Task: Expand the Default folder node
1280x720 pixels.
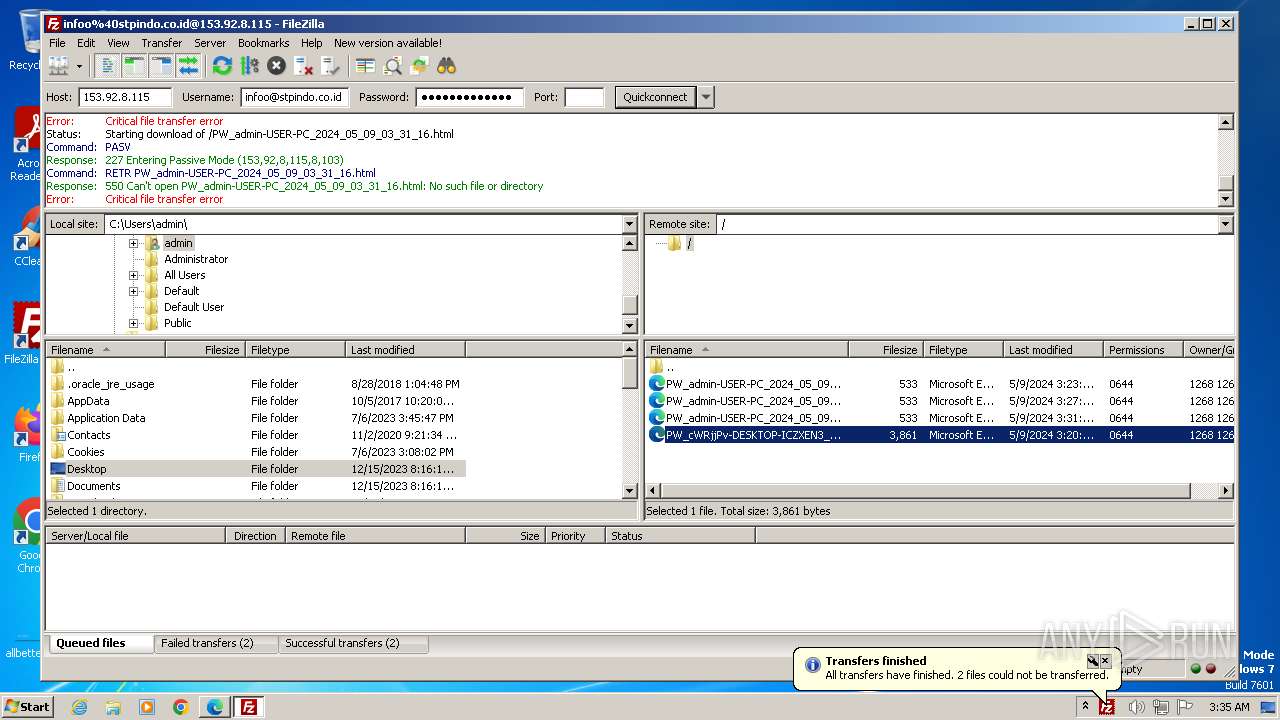Action: point(133,291)
